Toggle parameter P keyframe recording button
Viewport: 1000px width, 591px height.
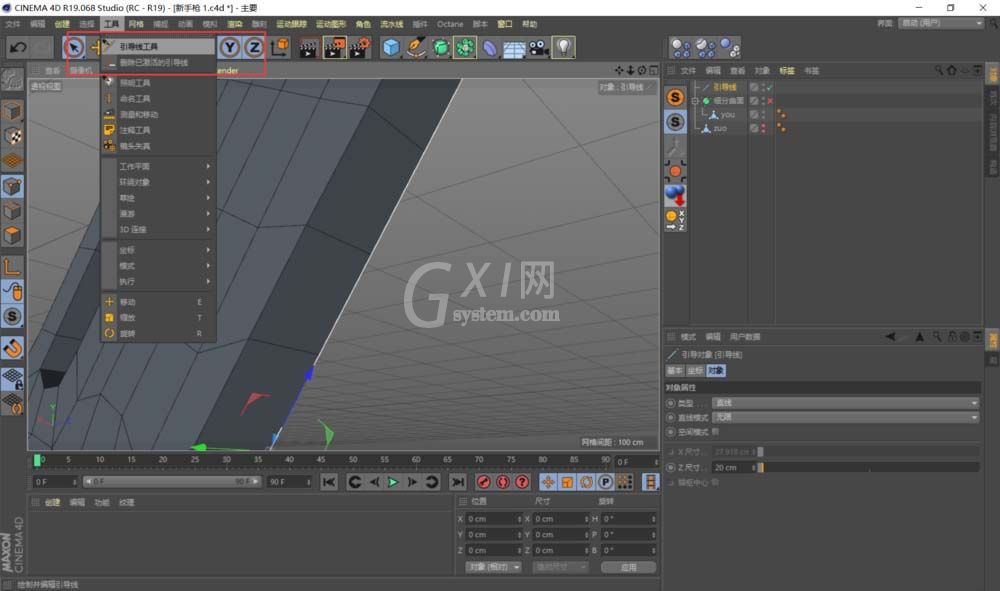pos(605,482)
